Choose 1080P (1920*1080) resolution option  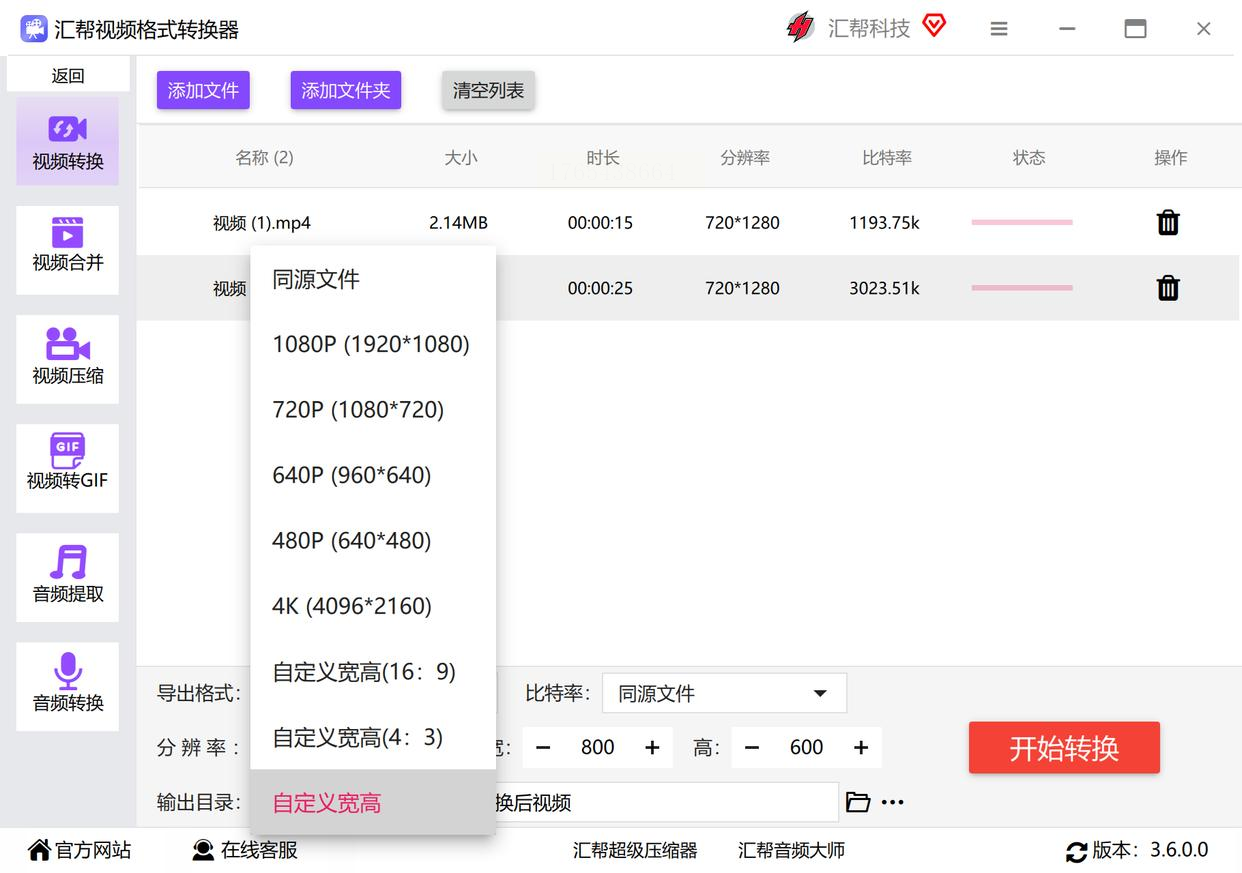click(371, 344)
